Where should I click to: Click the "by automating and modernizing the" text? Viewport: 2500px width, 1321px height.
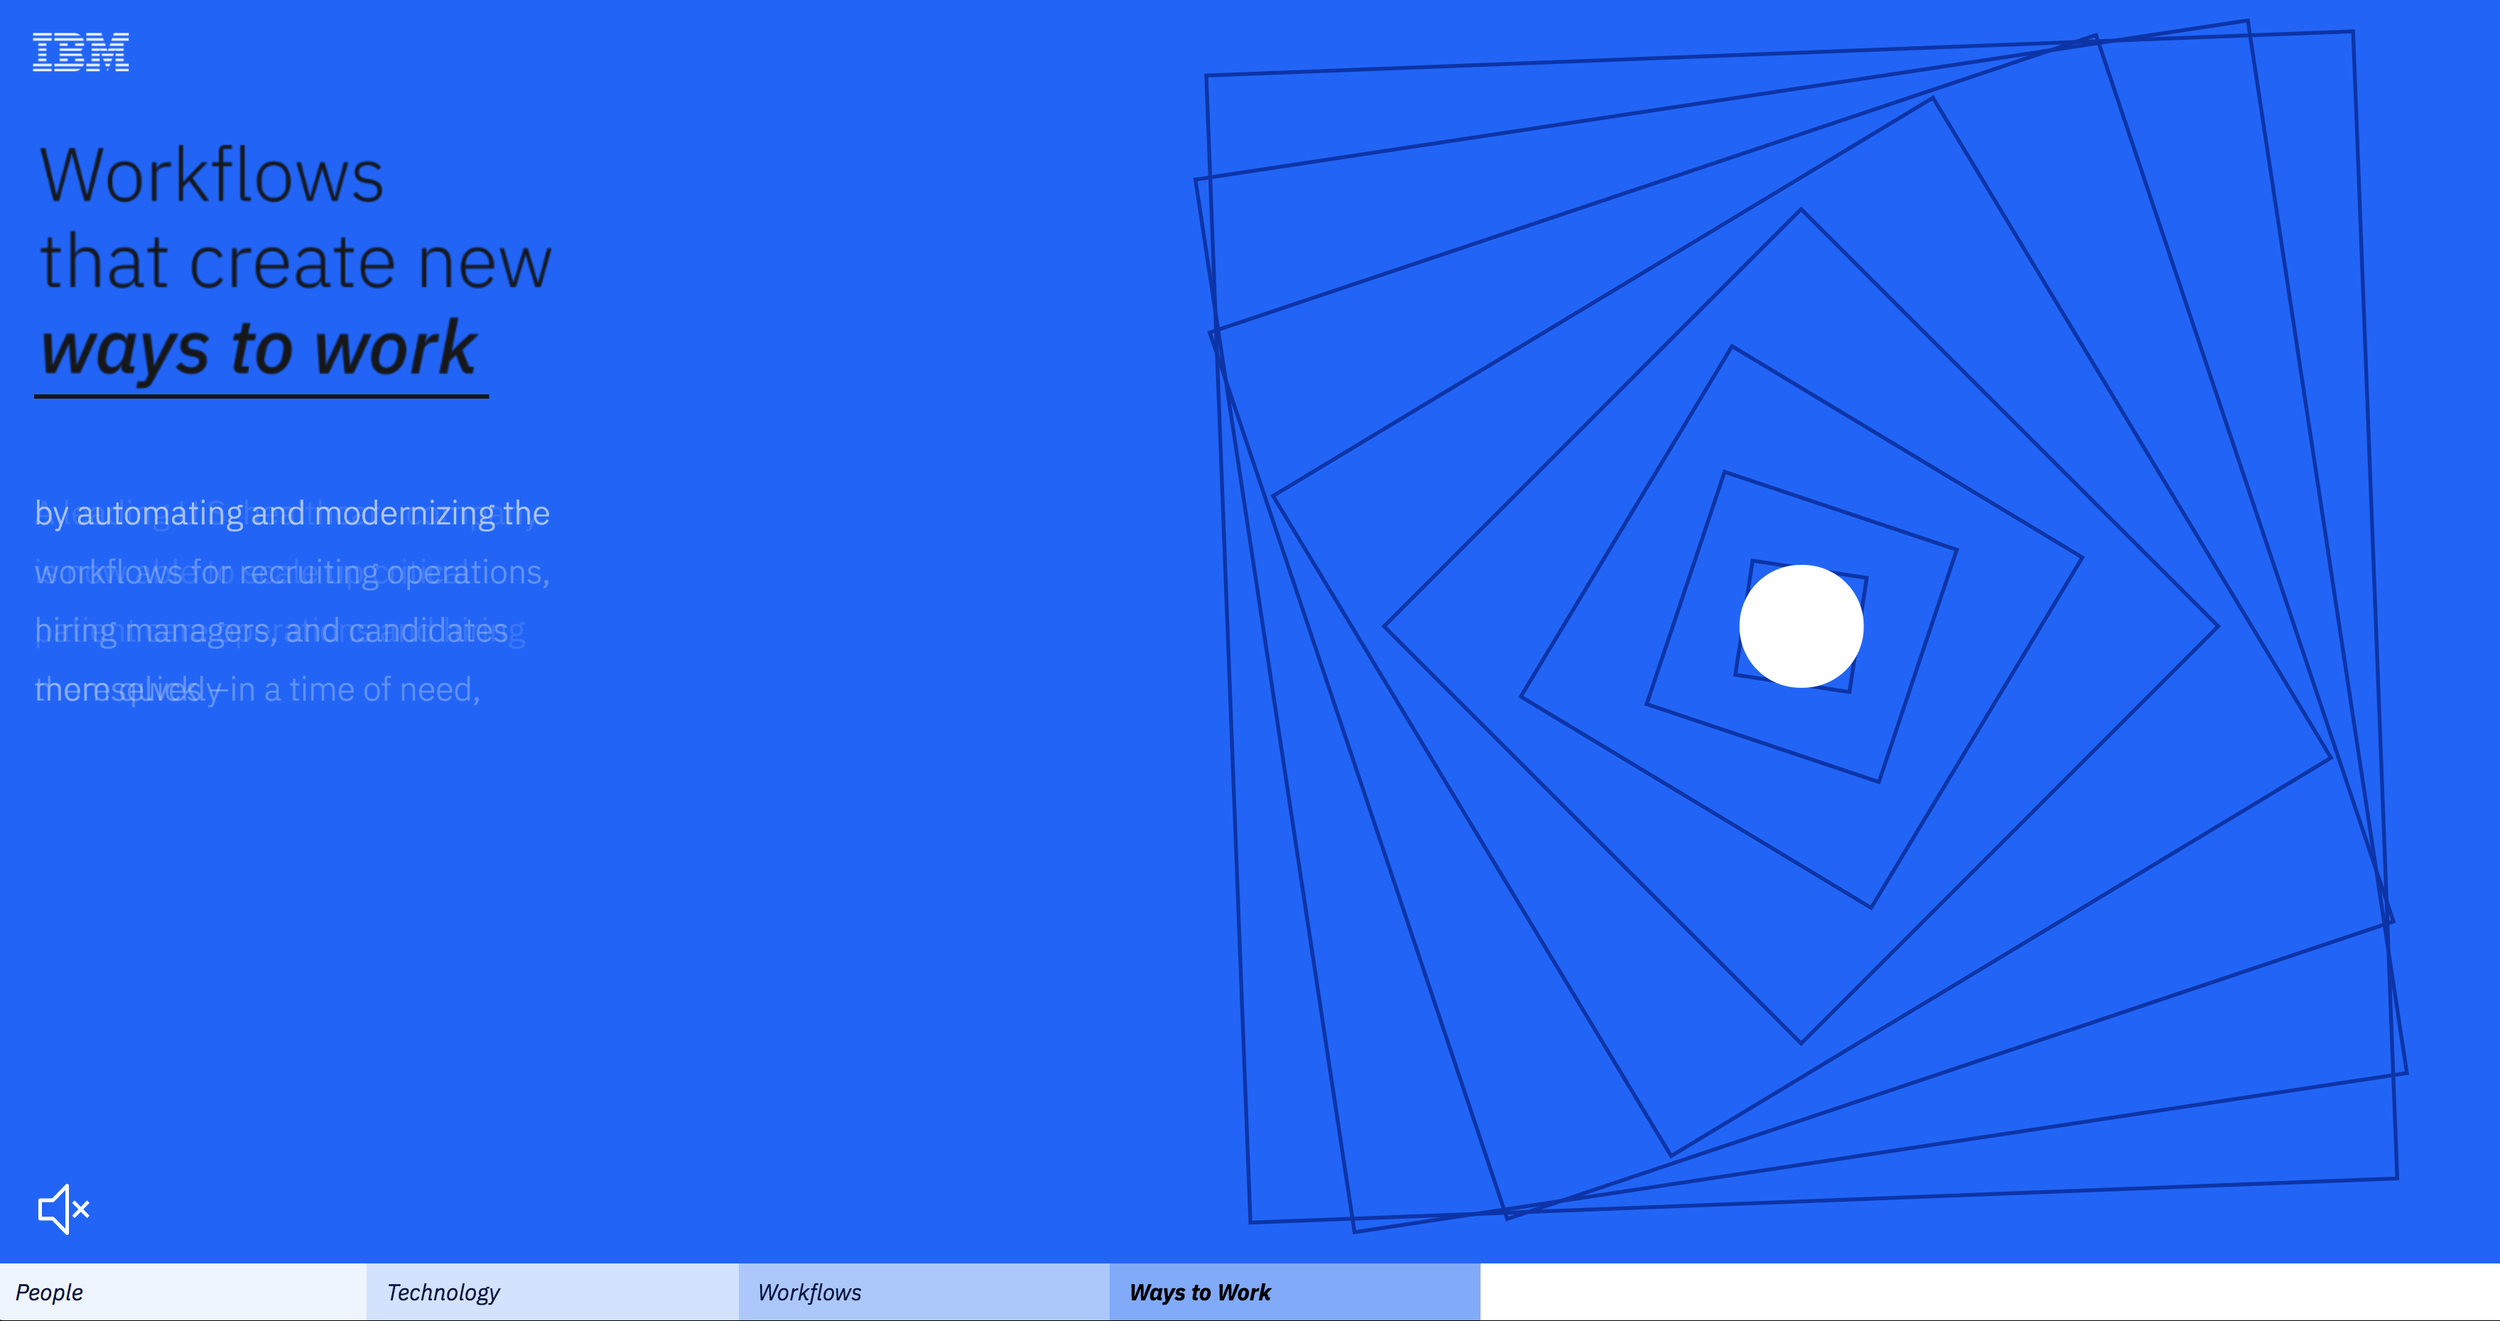[x=292, y=513]
